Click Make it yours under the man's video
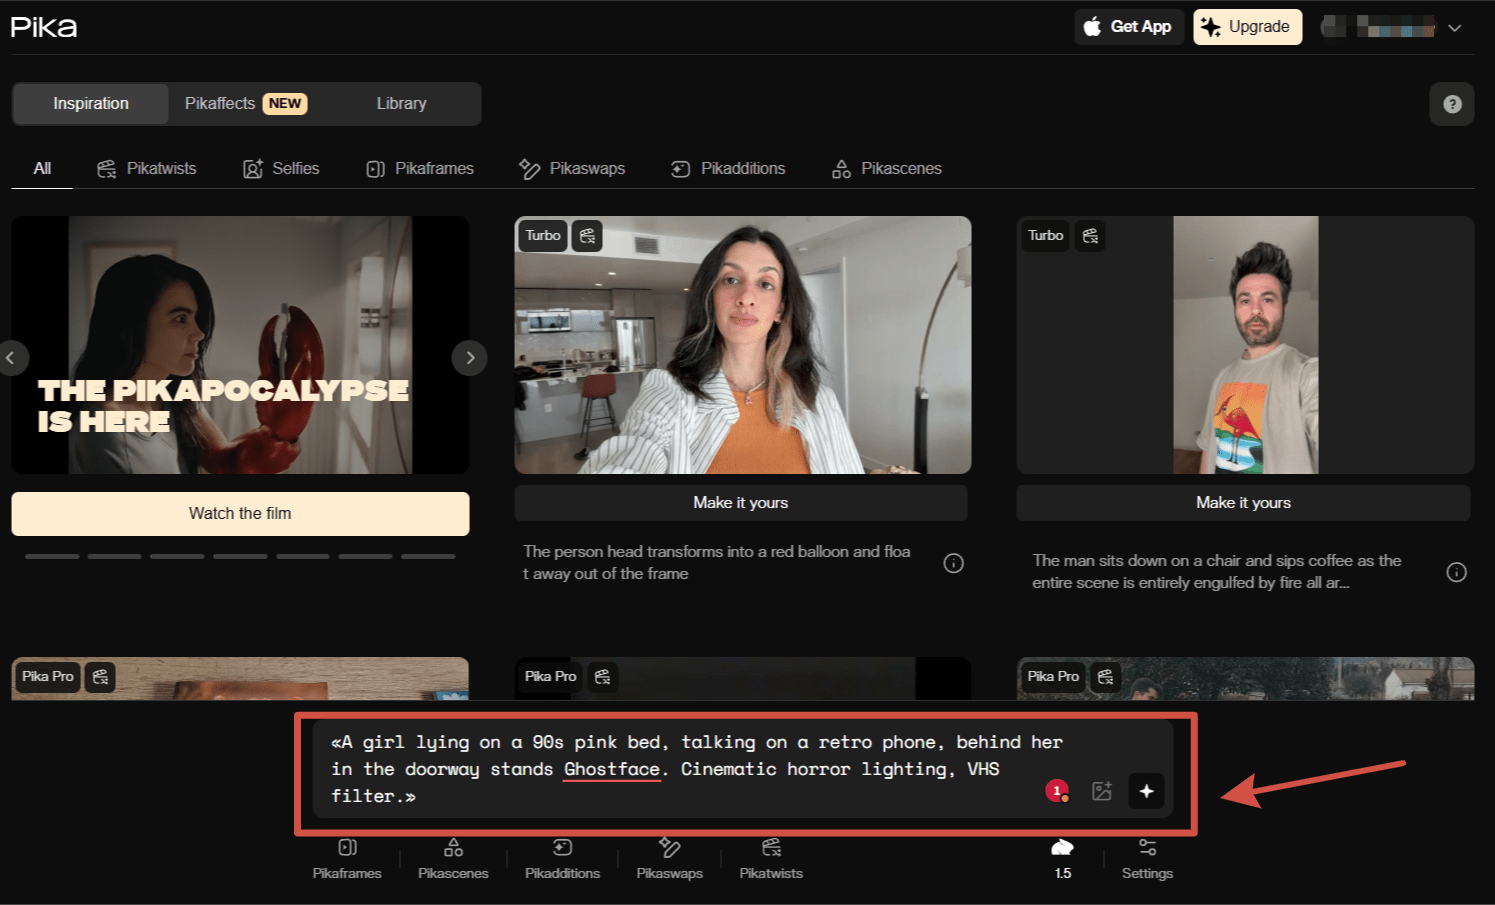1495x905 pixels. (1243, 503)
